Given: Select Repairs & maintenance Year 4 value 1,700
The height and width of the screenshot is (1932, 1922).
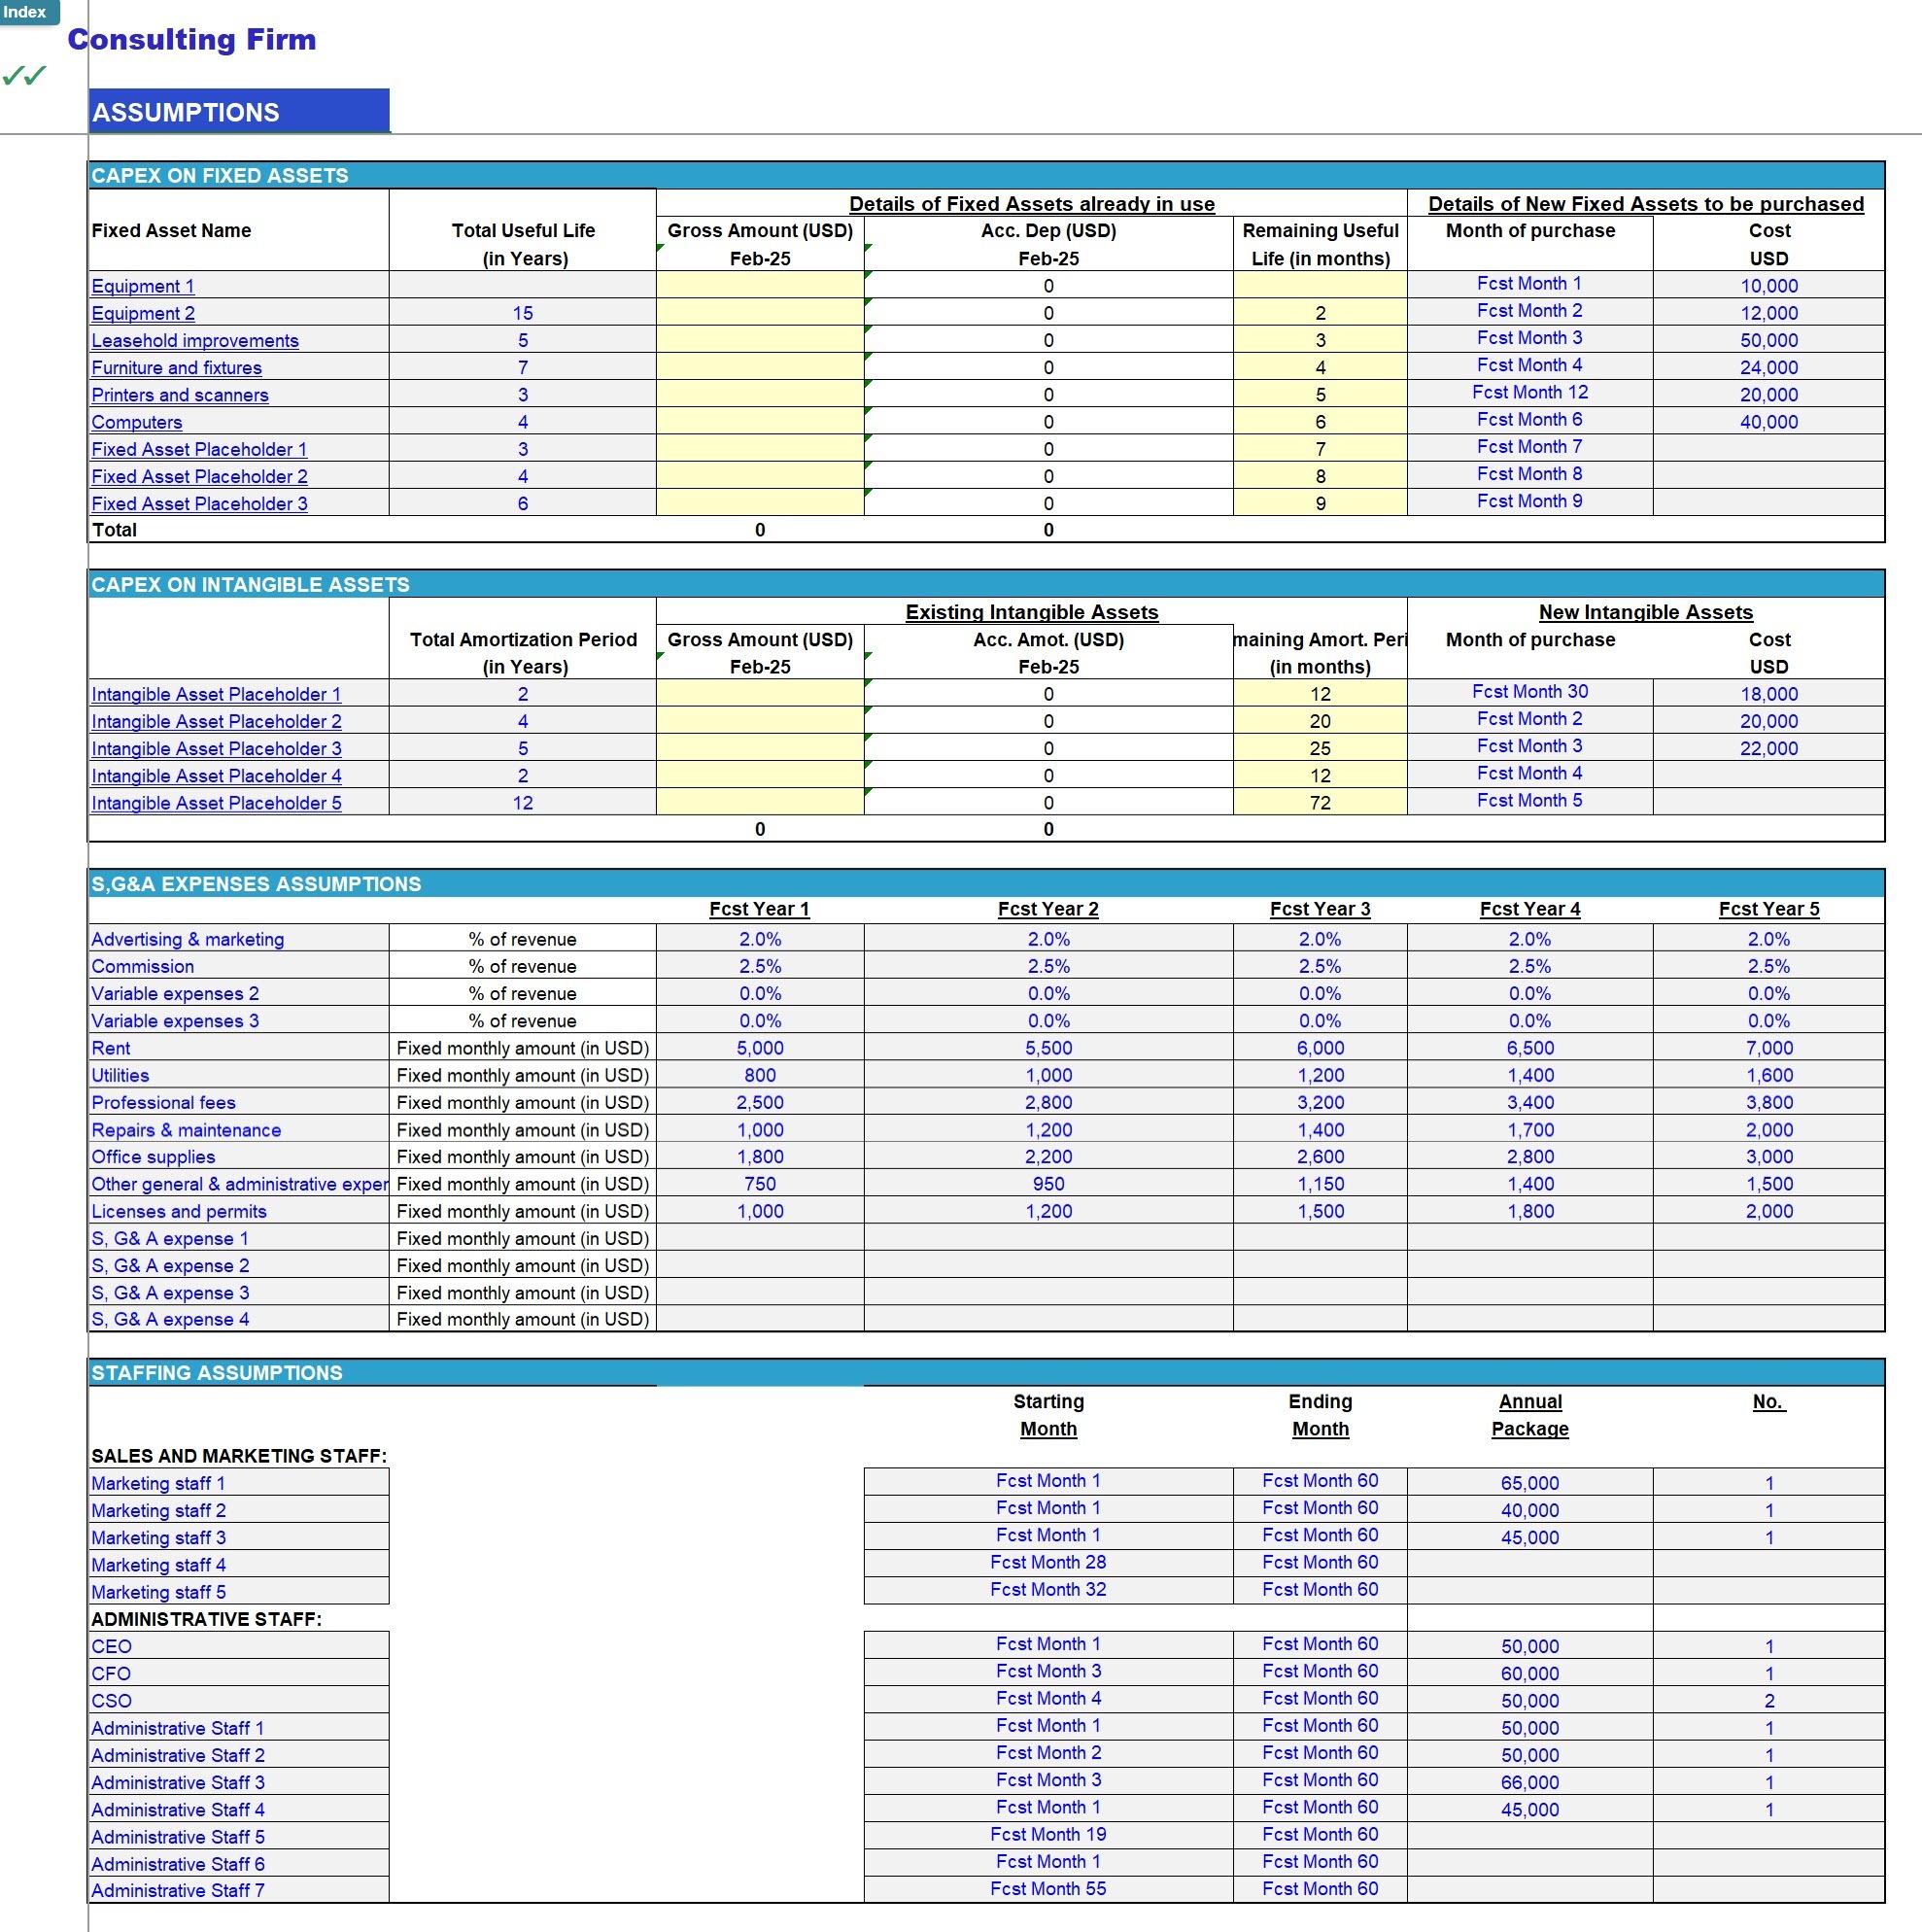Looking at the screenshot, I should coord(1530,1130).
